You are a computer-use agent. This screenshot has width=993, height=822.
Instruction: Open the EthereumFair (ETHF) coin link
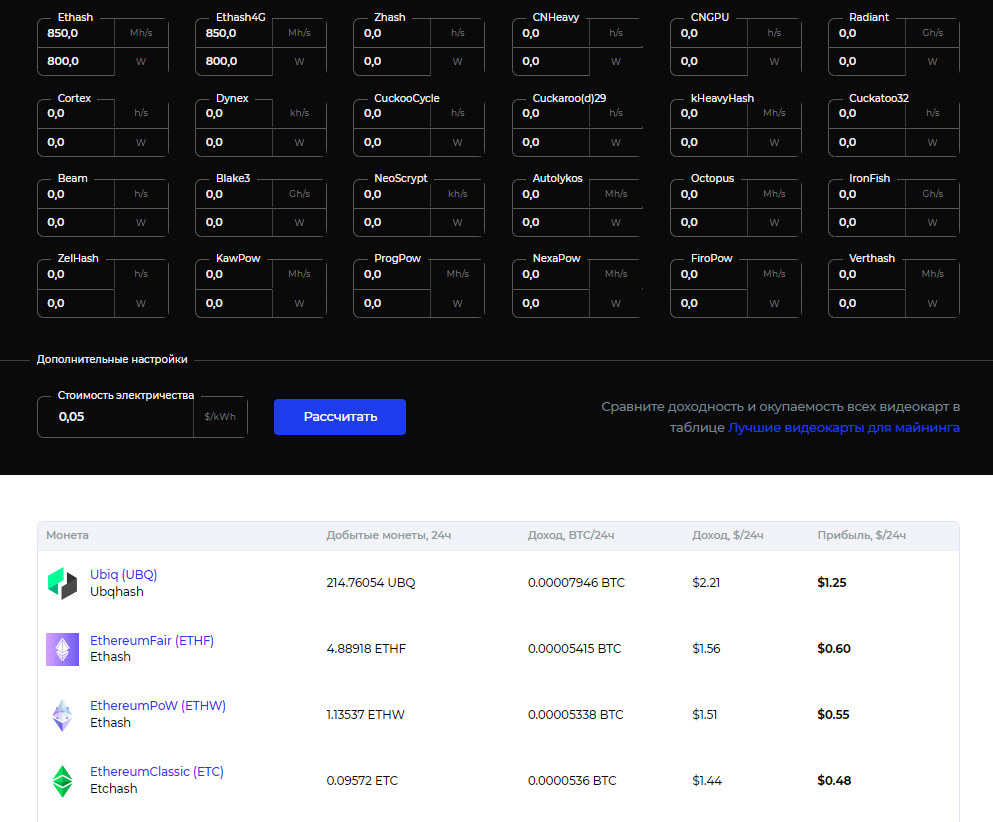point(151,640)
